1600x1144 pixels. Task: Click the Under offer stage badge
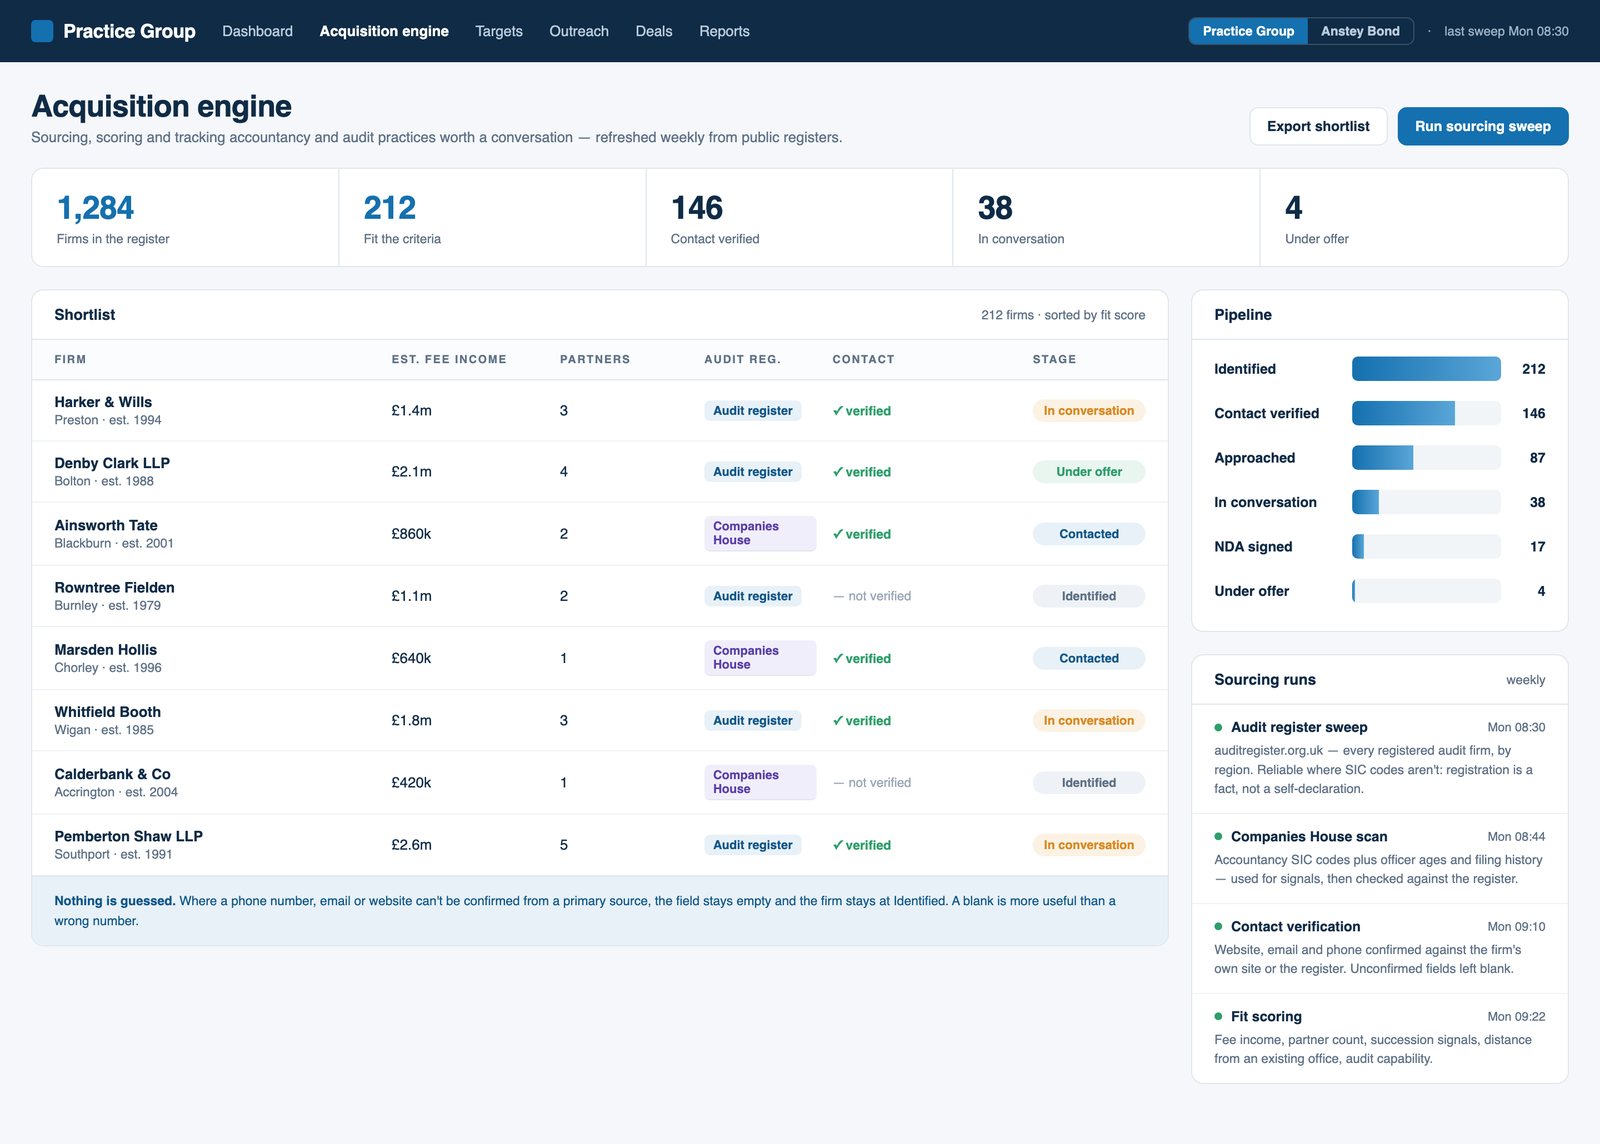[x=1088, y=472]
